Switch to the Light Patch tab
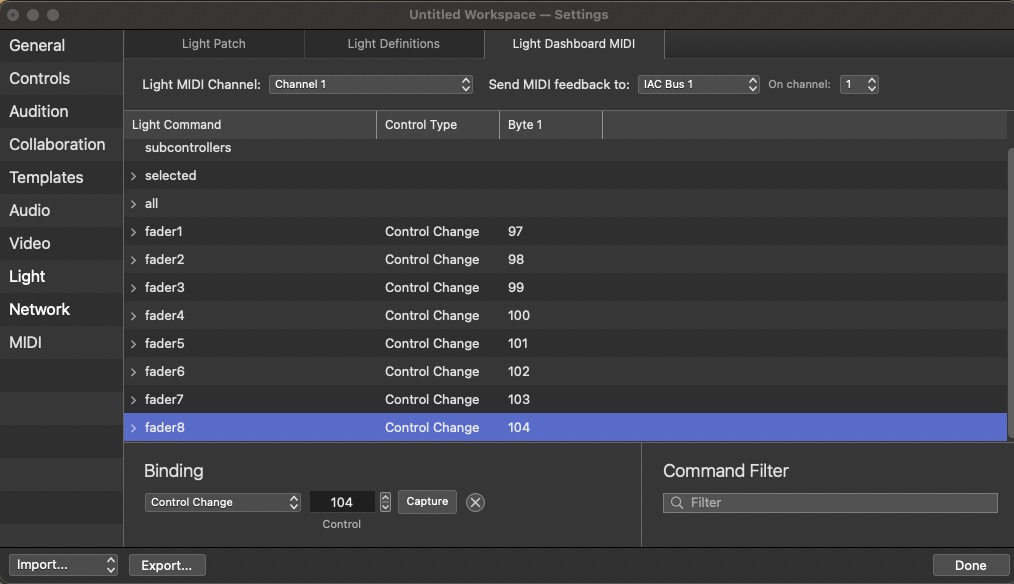 point(213,44)
